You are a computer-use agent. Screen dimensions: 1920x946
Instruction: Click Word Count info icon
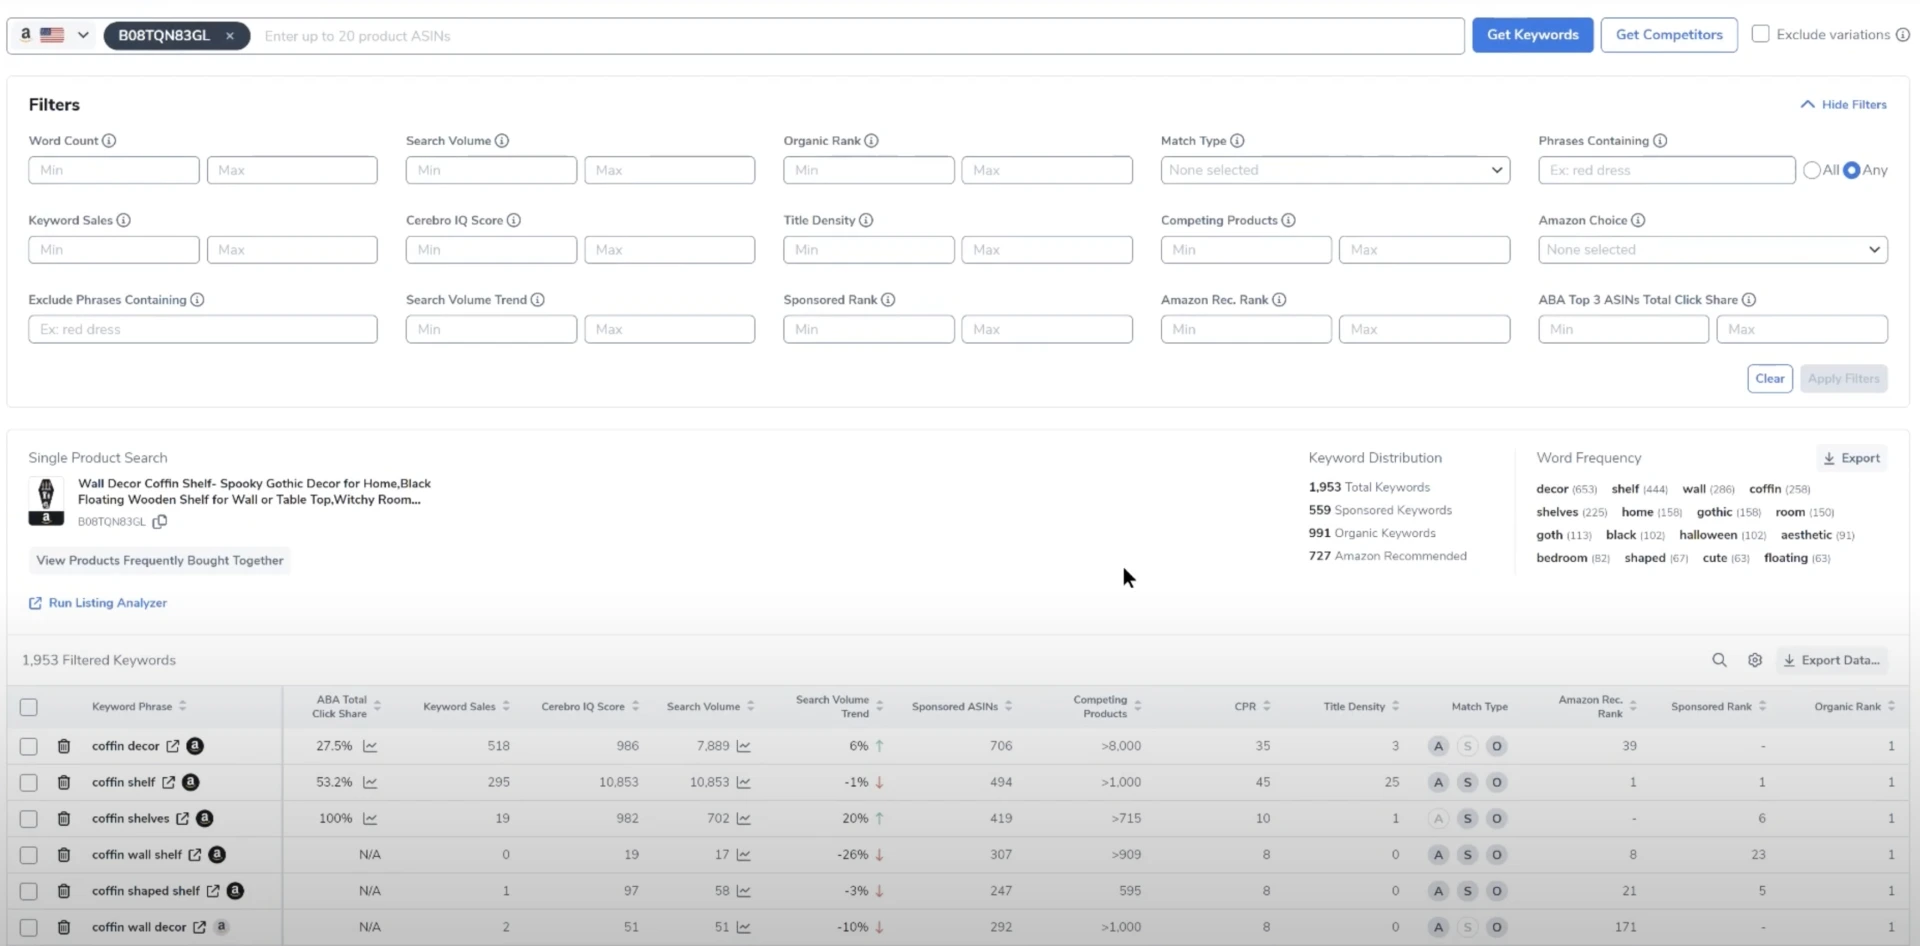(109, 141)
